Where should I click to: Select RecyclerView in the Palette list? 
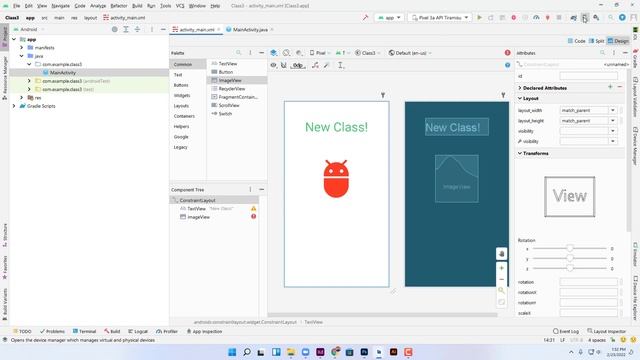coord(237,89)
